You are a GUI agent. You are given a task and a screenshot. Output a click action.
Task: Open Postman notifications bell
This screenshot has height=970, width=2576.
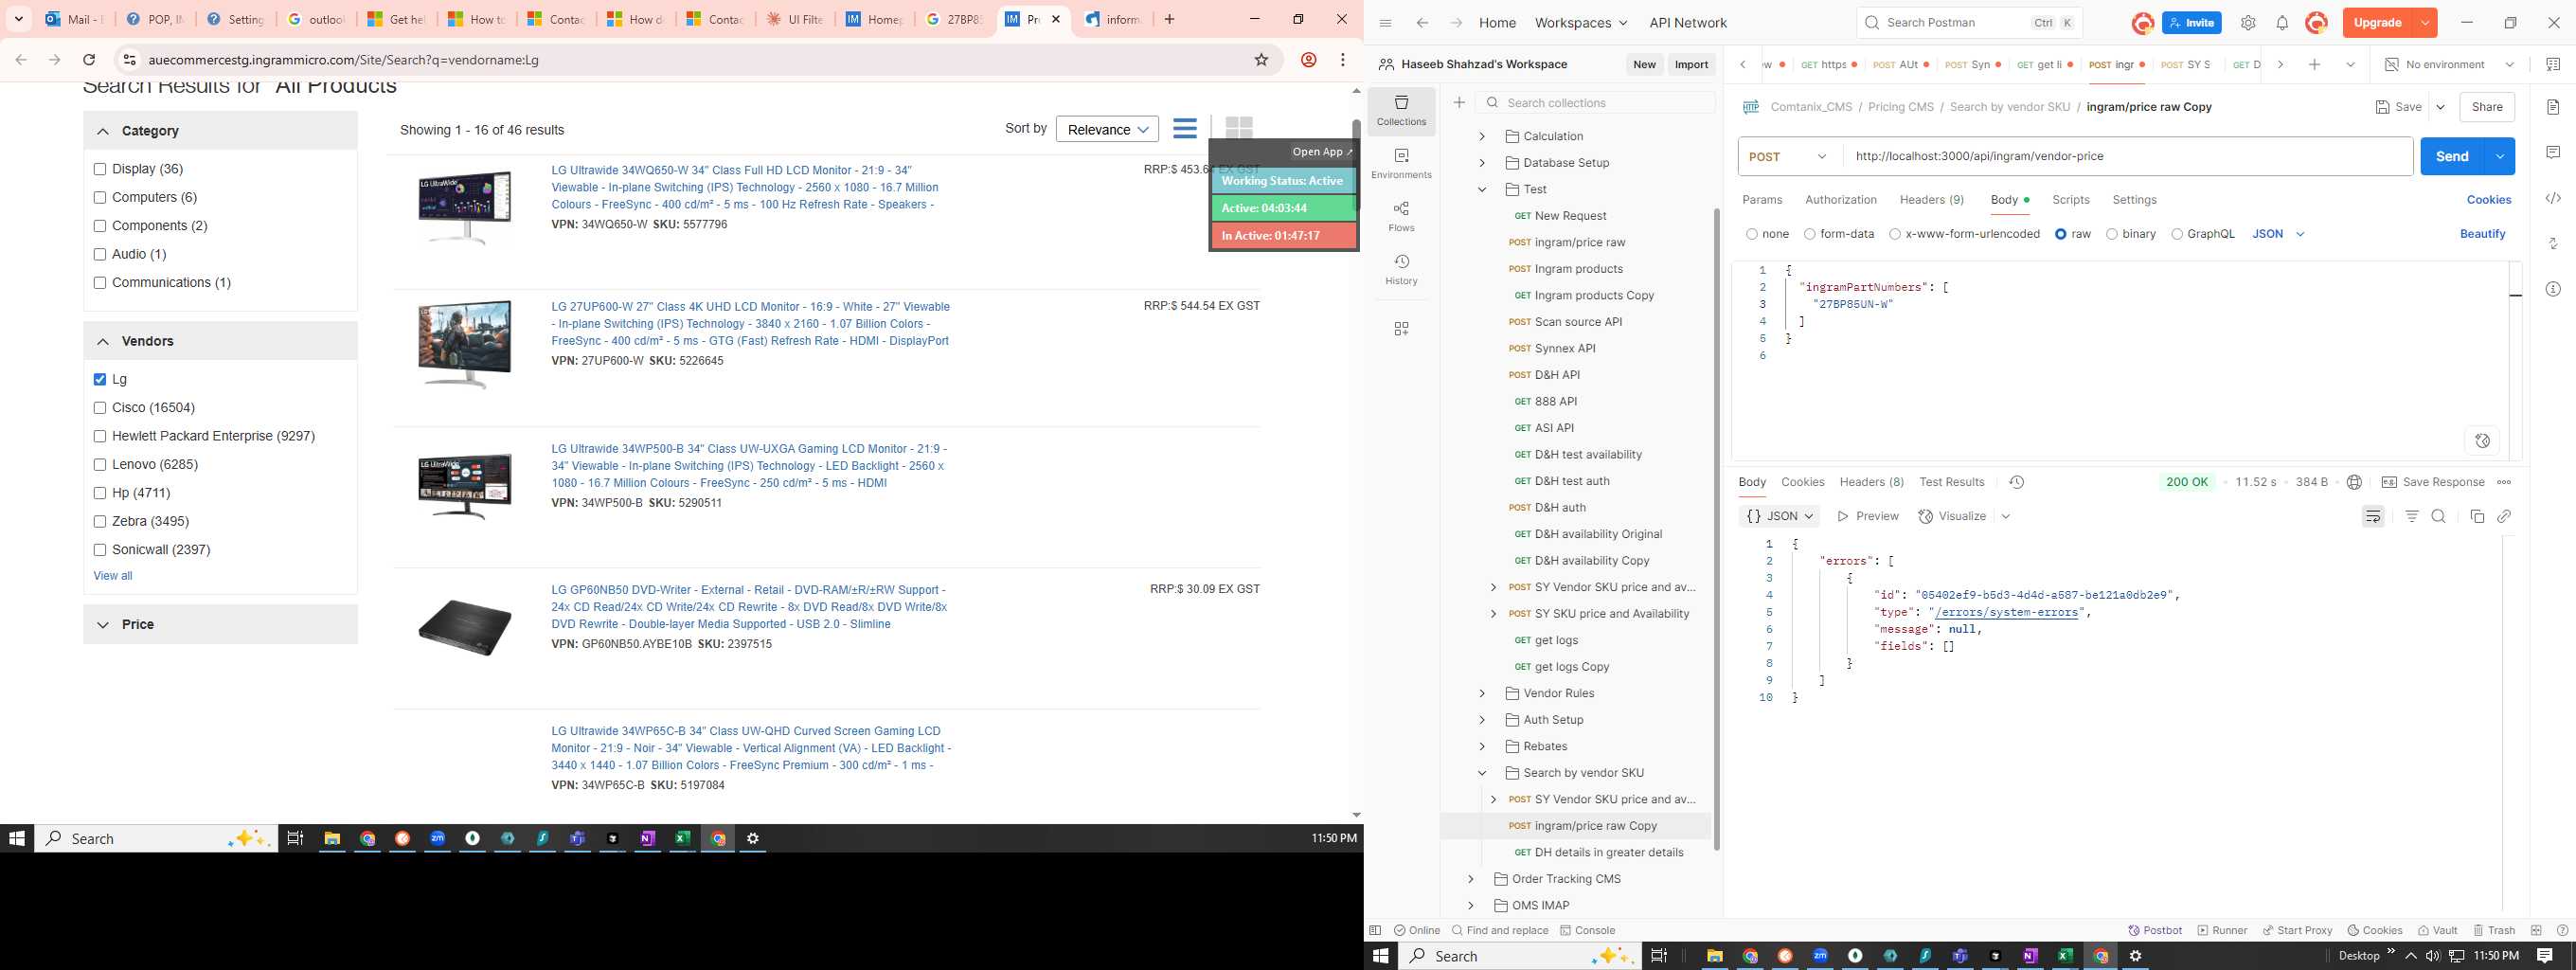(x=2282, y=23)
